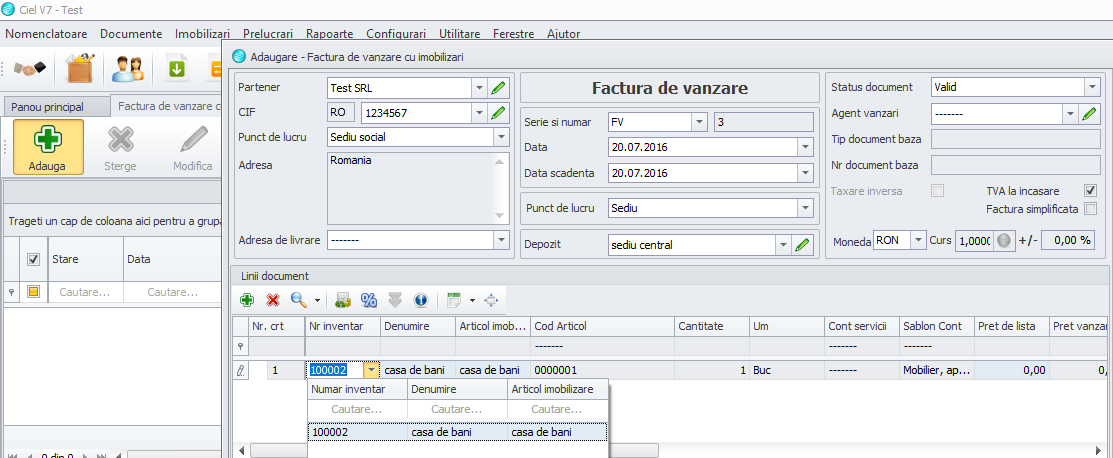Click green pencil icon next to CIF field

499,112
